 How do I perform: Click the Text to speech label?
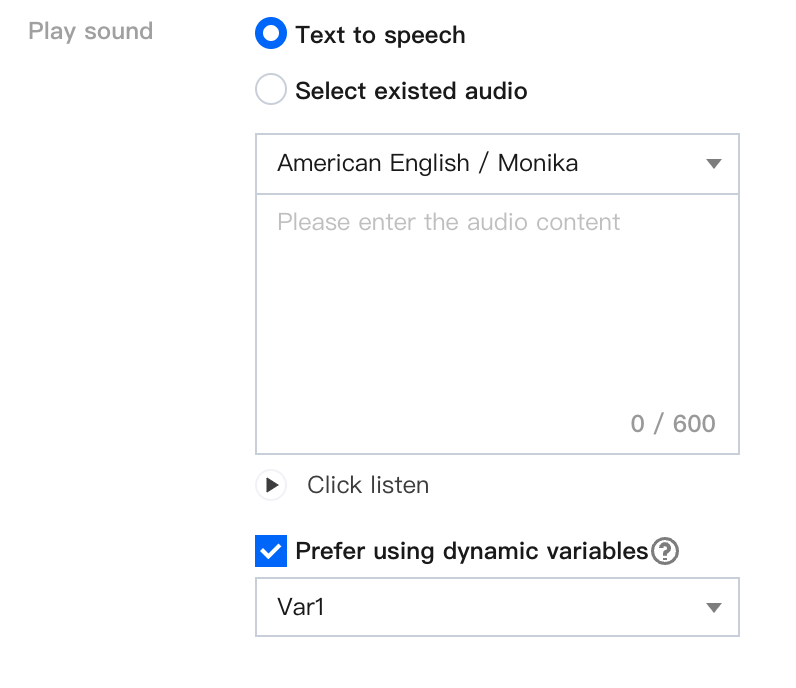pos(380,35)
